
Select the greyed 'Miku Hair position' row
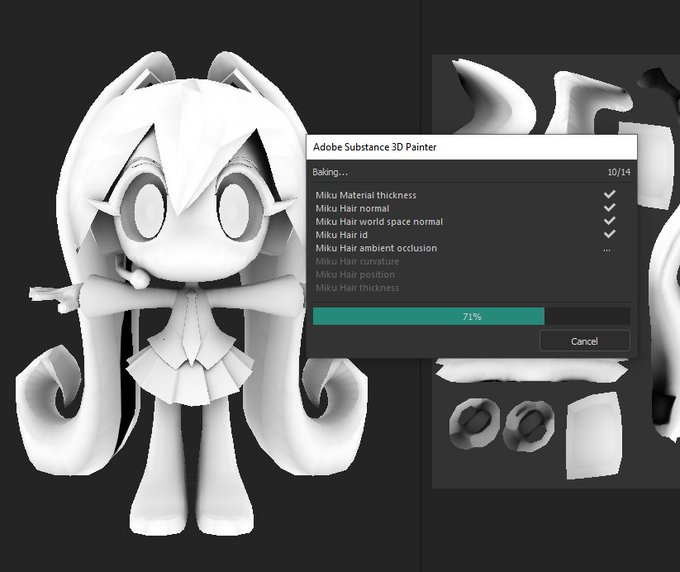pyautogui.click(x=471, y=275)
